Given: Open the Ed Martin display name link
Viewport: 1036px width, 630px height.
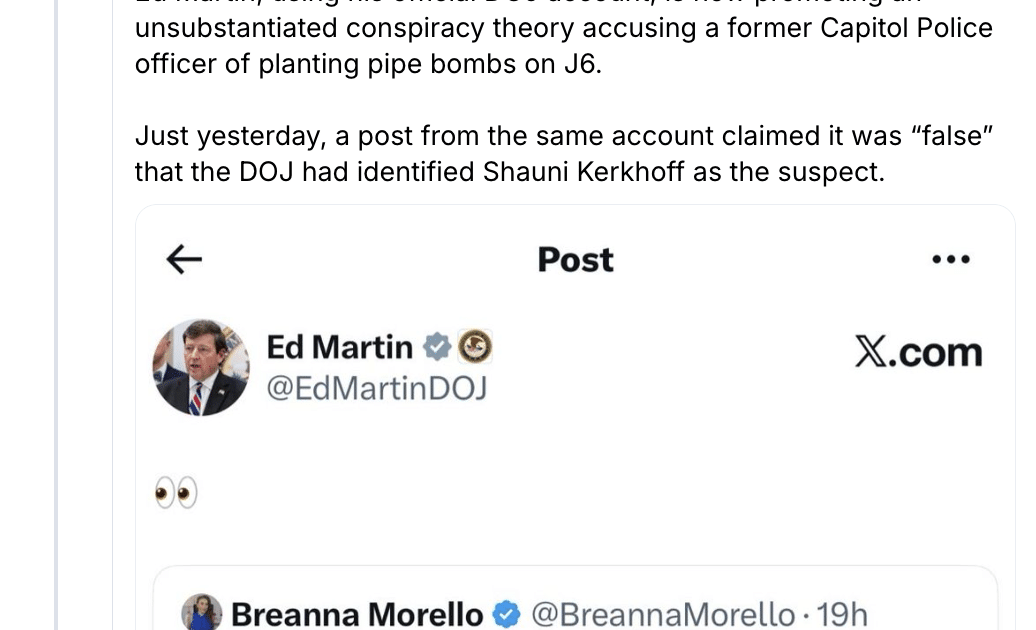Looking at the screenshot, I should 339,347.
